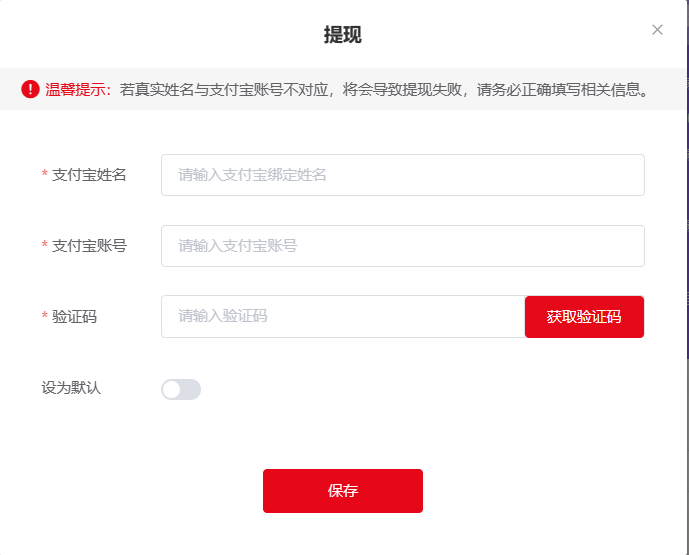Image resolution: width=689 pixels, height=555 pixels.
Task: Focus the 验证码 input field
Action: click(x=343, y=316)
